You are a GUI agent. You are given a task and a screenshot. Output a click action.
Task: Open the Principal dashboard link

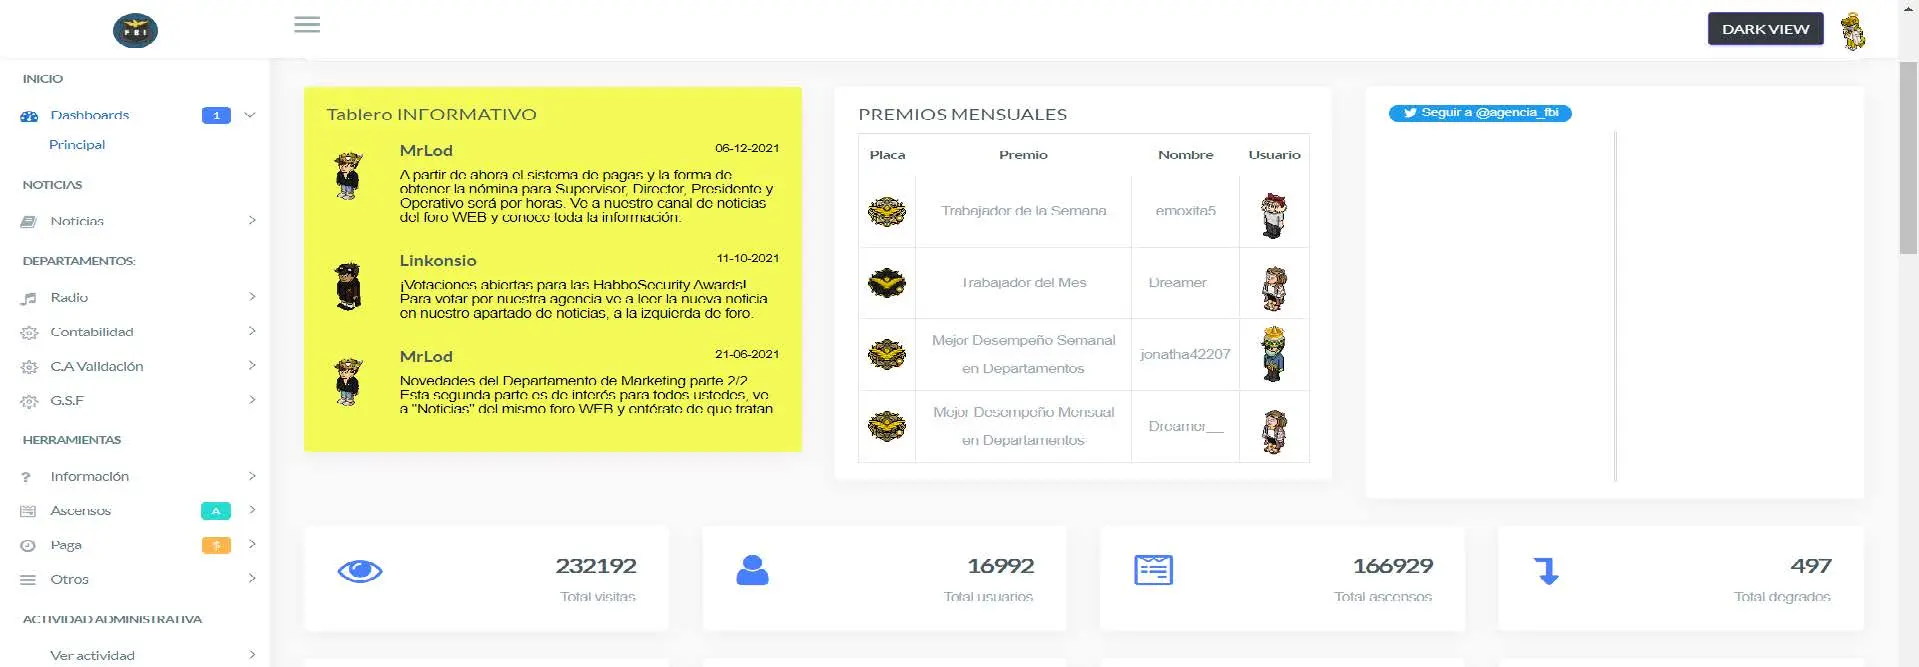pos(77,145)
